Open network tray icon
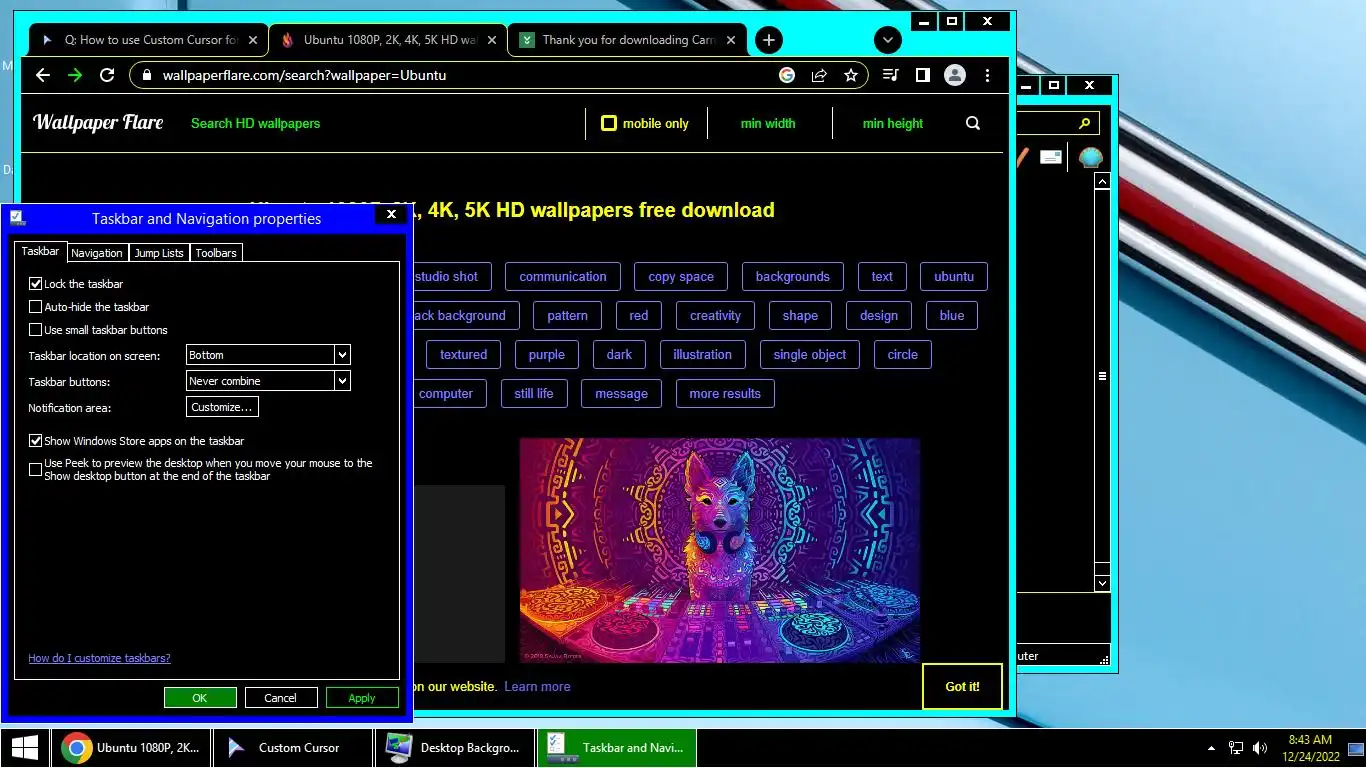Image resolution: width=1366 pixels, height=768 pixels. click(x=1236, y=748)
